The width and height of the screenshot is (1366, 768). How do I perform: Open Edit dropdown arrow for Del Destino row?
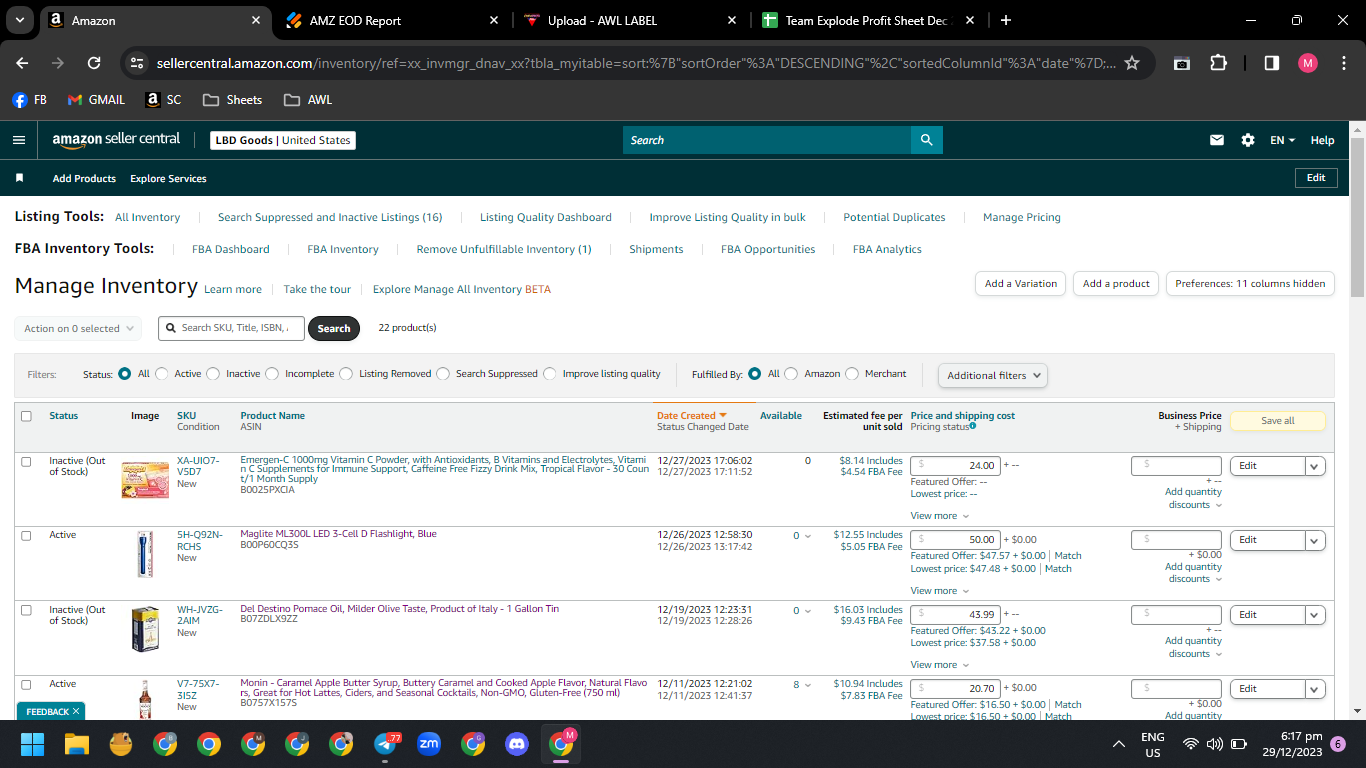click(1315, 615)
